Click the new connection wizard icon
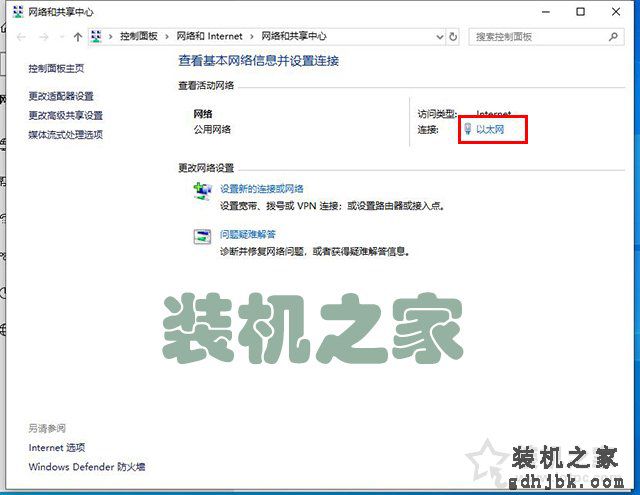Image resolution: width=640 pixels, height=495 pixels. point(202,191)
